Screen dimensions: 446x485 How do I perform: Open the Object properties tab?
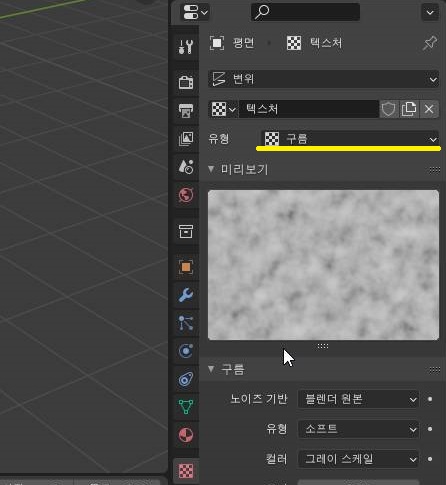186,267
